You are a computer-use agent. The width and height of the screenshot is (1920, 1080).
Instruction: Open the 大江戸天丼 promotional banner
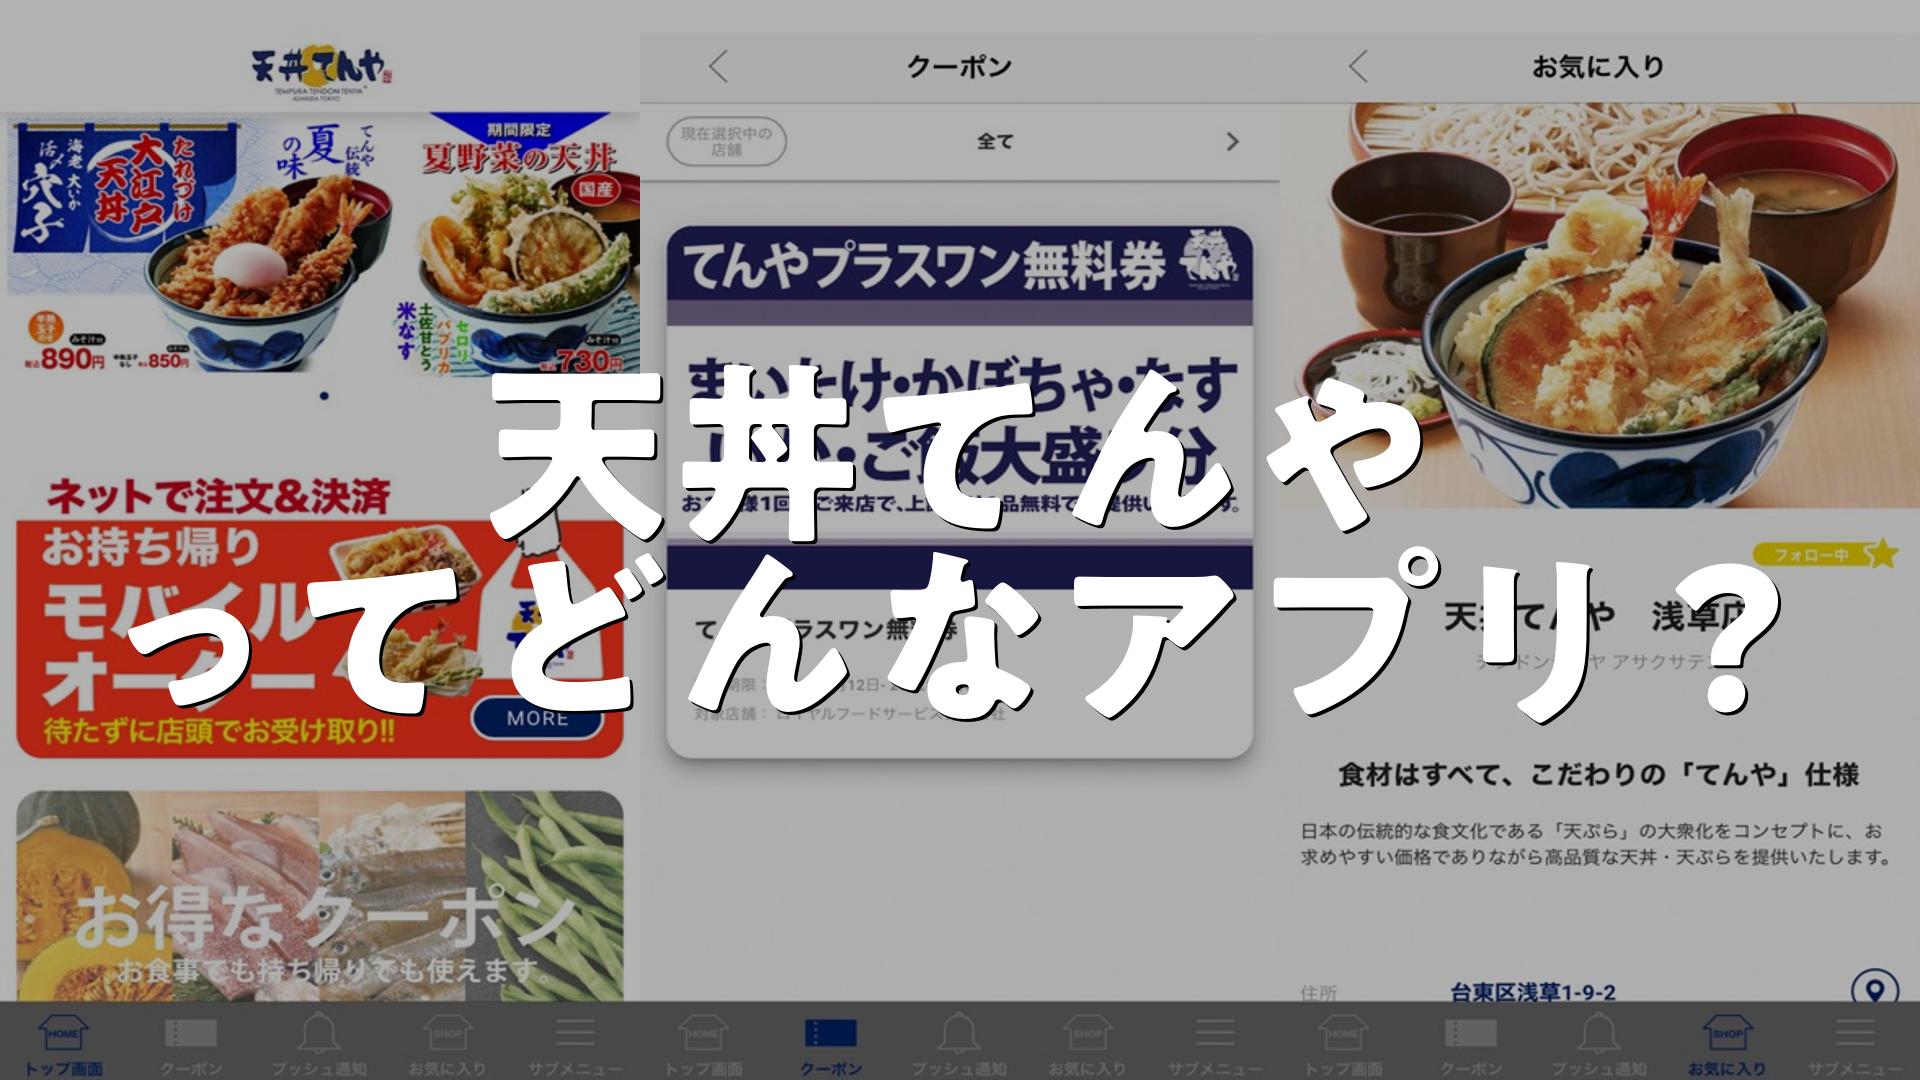(x=200, y=242)
